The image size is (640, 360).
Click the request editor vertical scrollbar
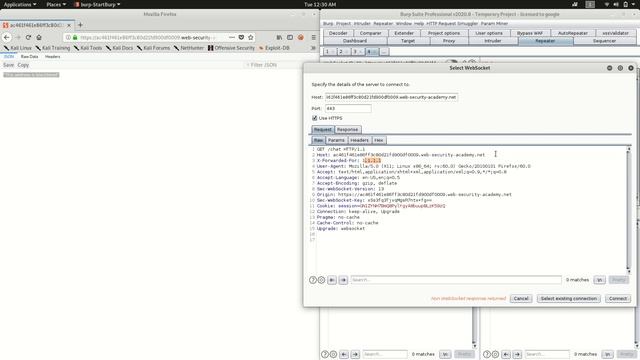coord(629,210)
